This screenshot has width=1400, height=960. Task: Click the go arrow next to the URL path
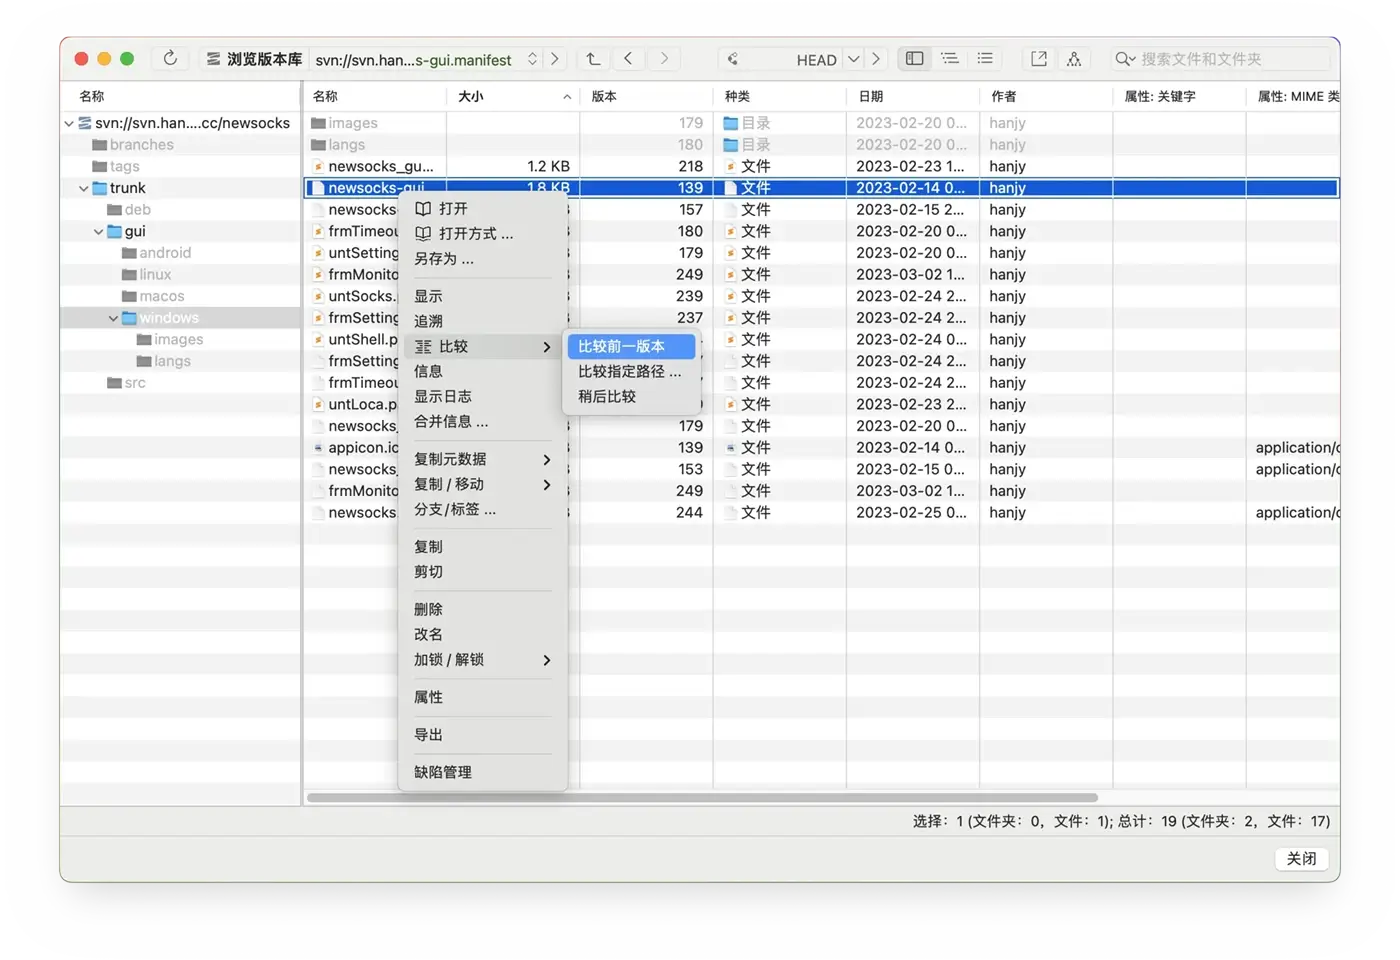555,59
